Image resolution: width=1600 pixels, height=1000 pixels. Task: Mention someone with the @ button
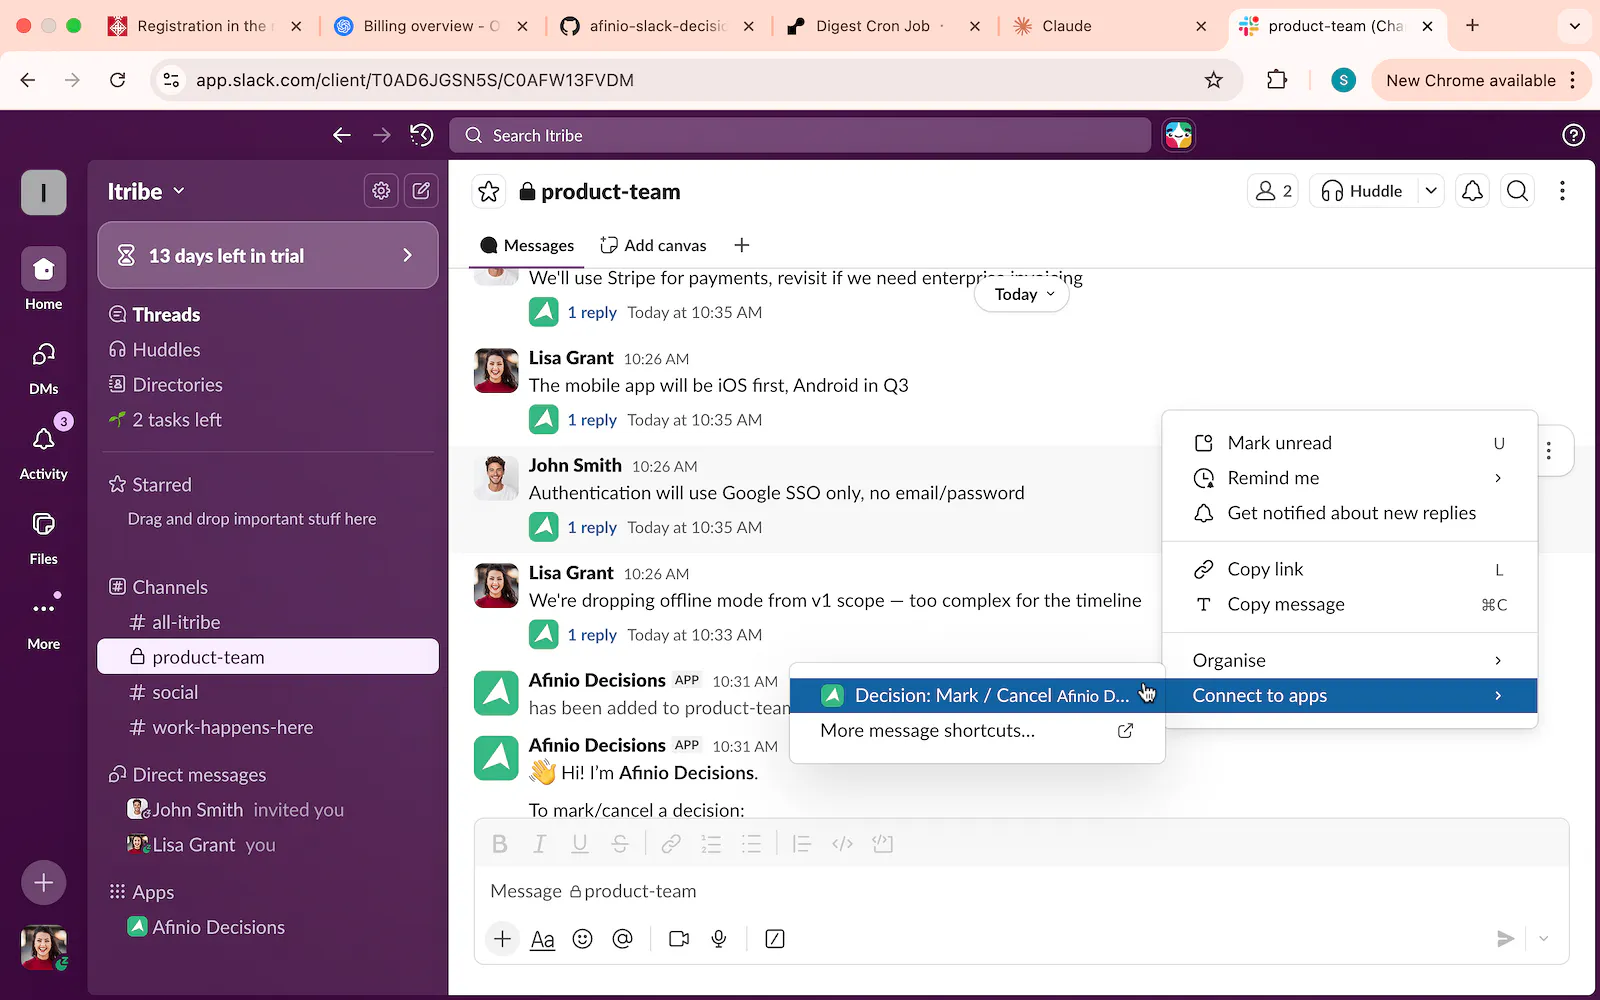pyautogui.click(x=623, y=939)
